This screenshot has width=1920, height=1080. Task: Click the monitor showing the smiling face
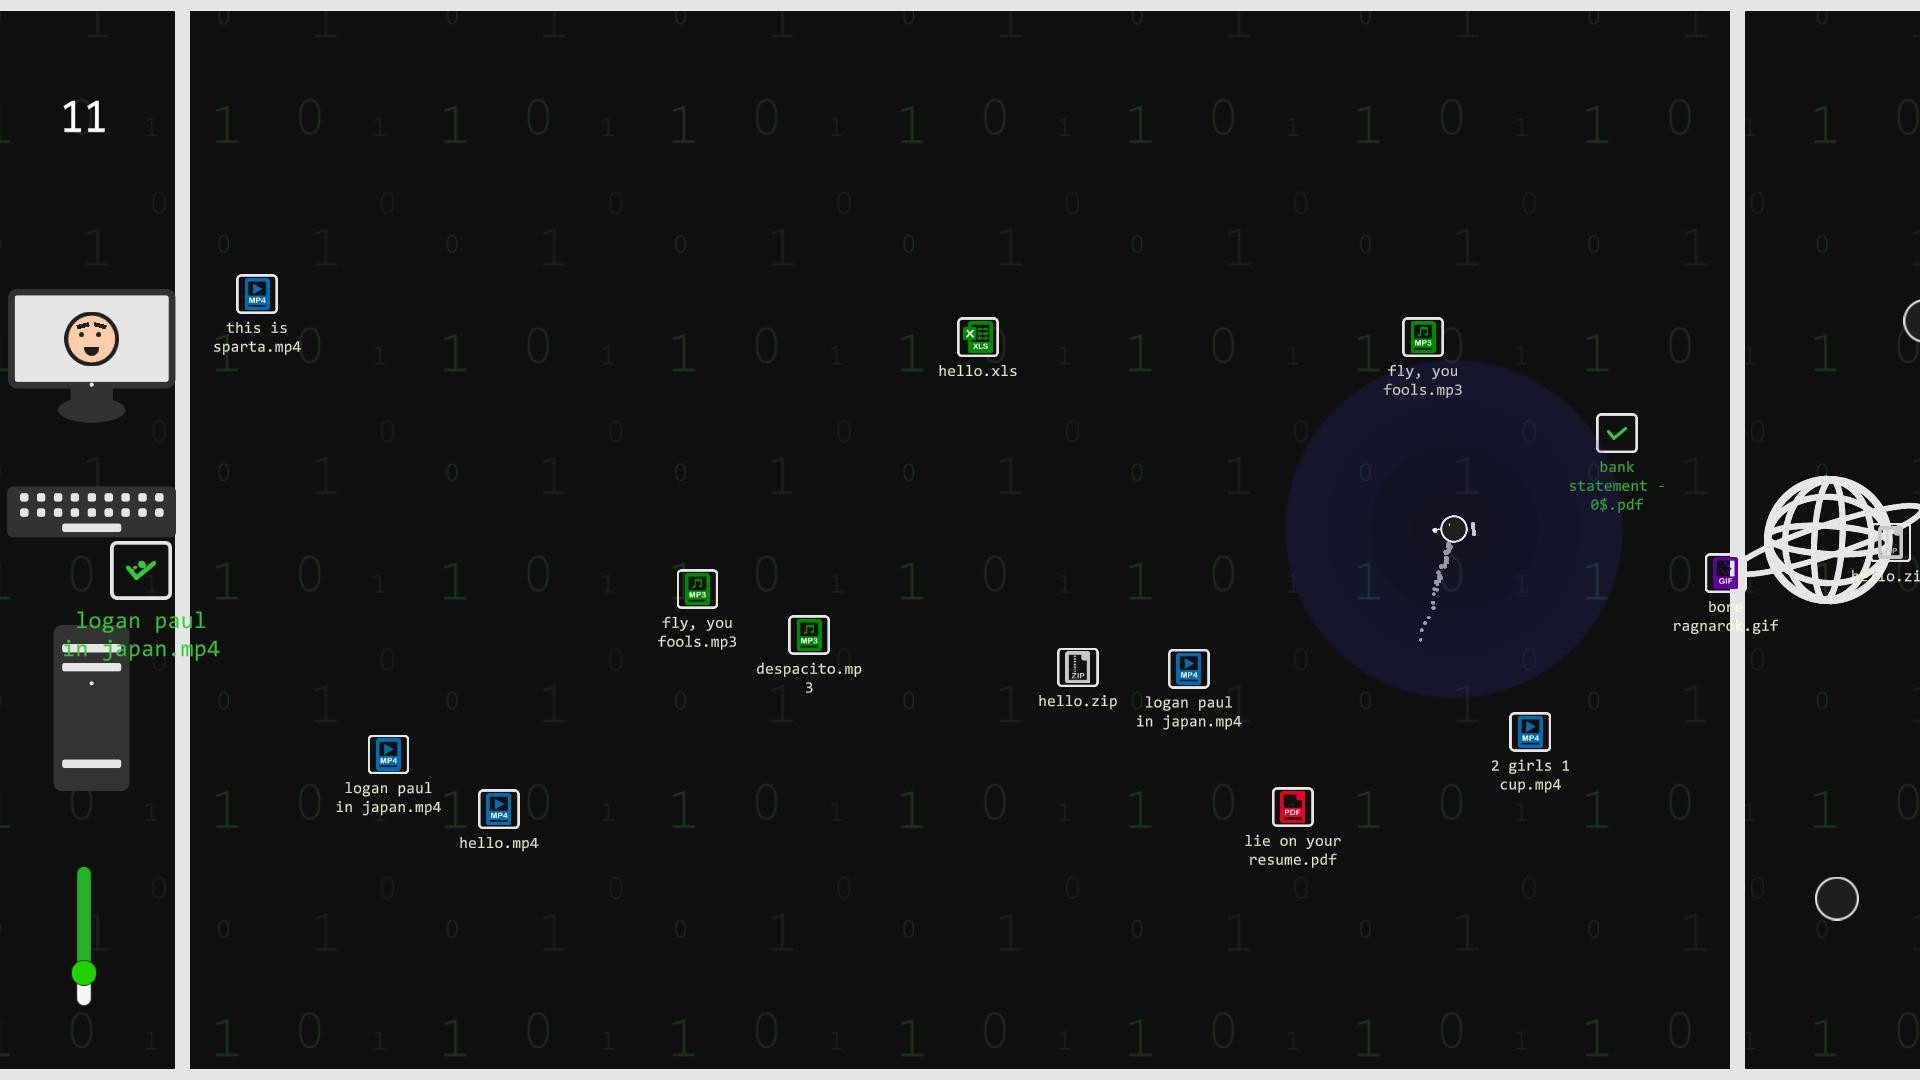click(x=92, y=356)
